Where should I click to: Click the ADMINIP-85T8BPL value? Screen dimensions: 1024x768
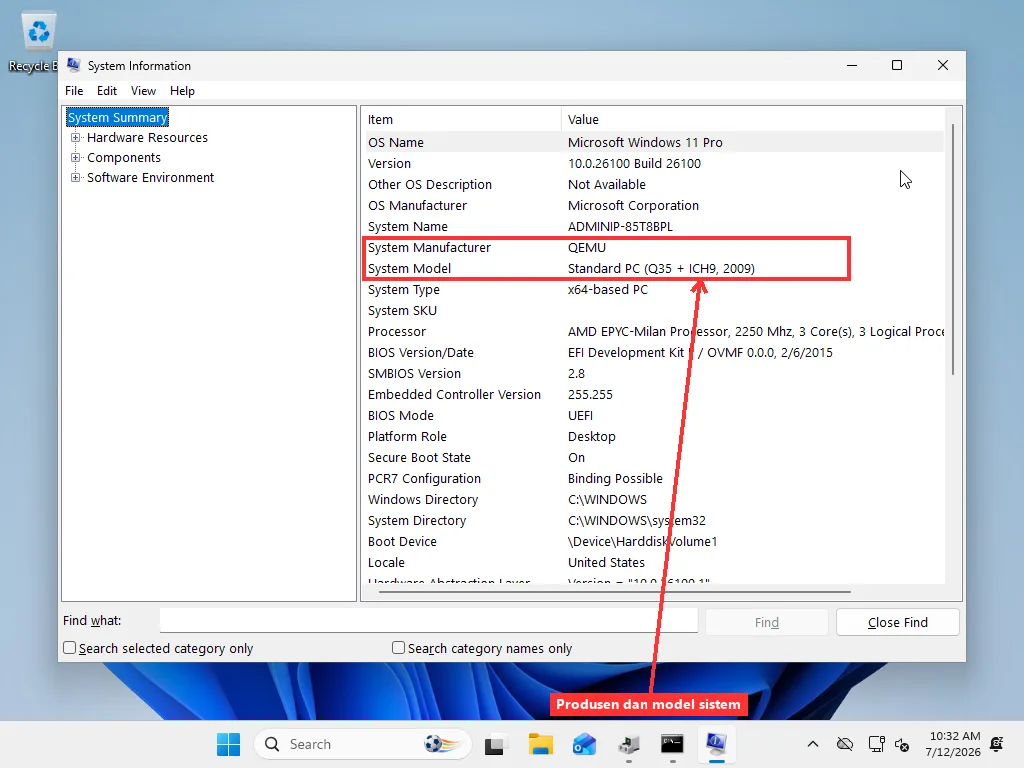620,227
